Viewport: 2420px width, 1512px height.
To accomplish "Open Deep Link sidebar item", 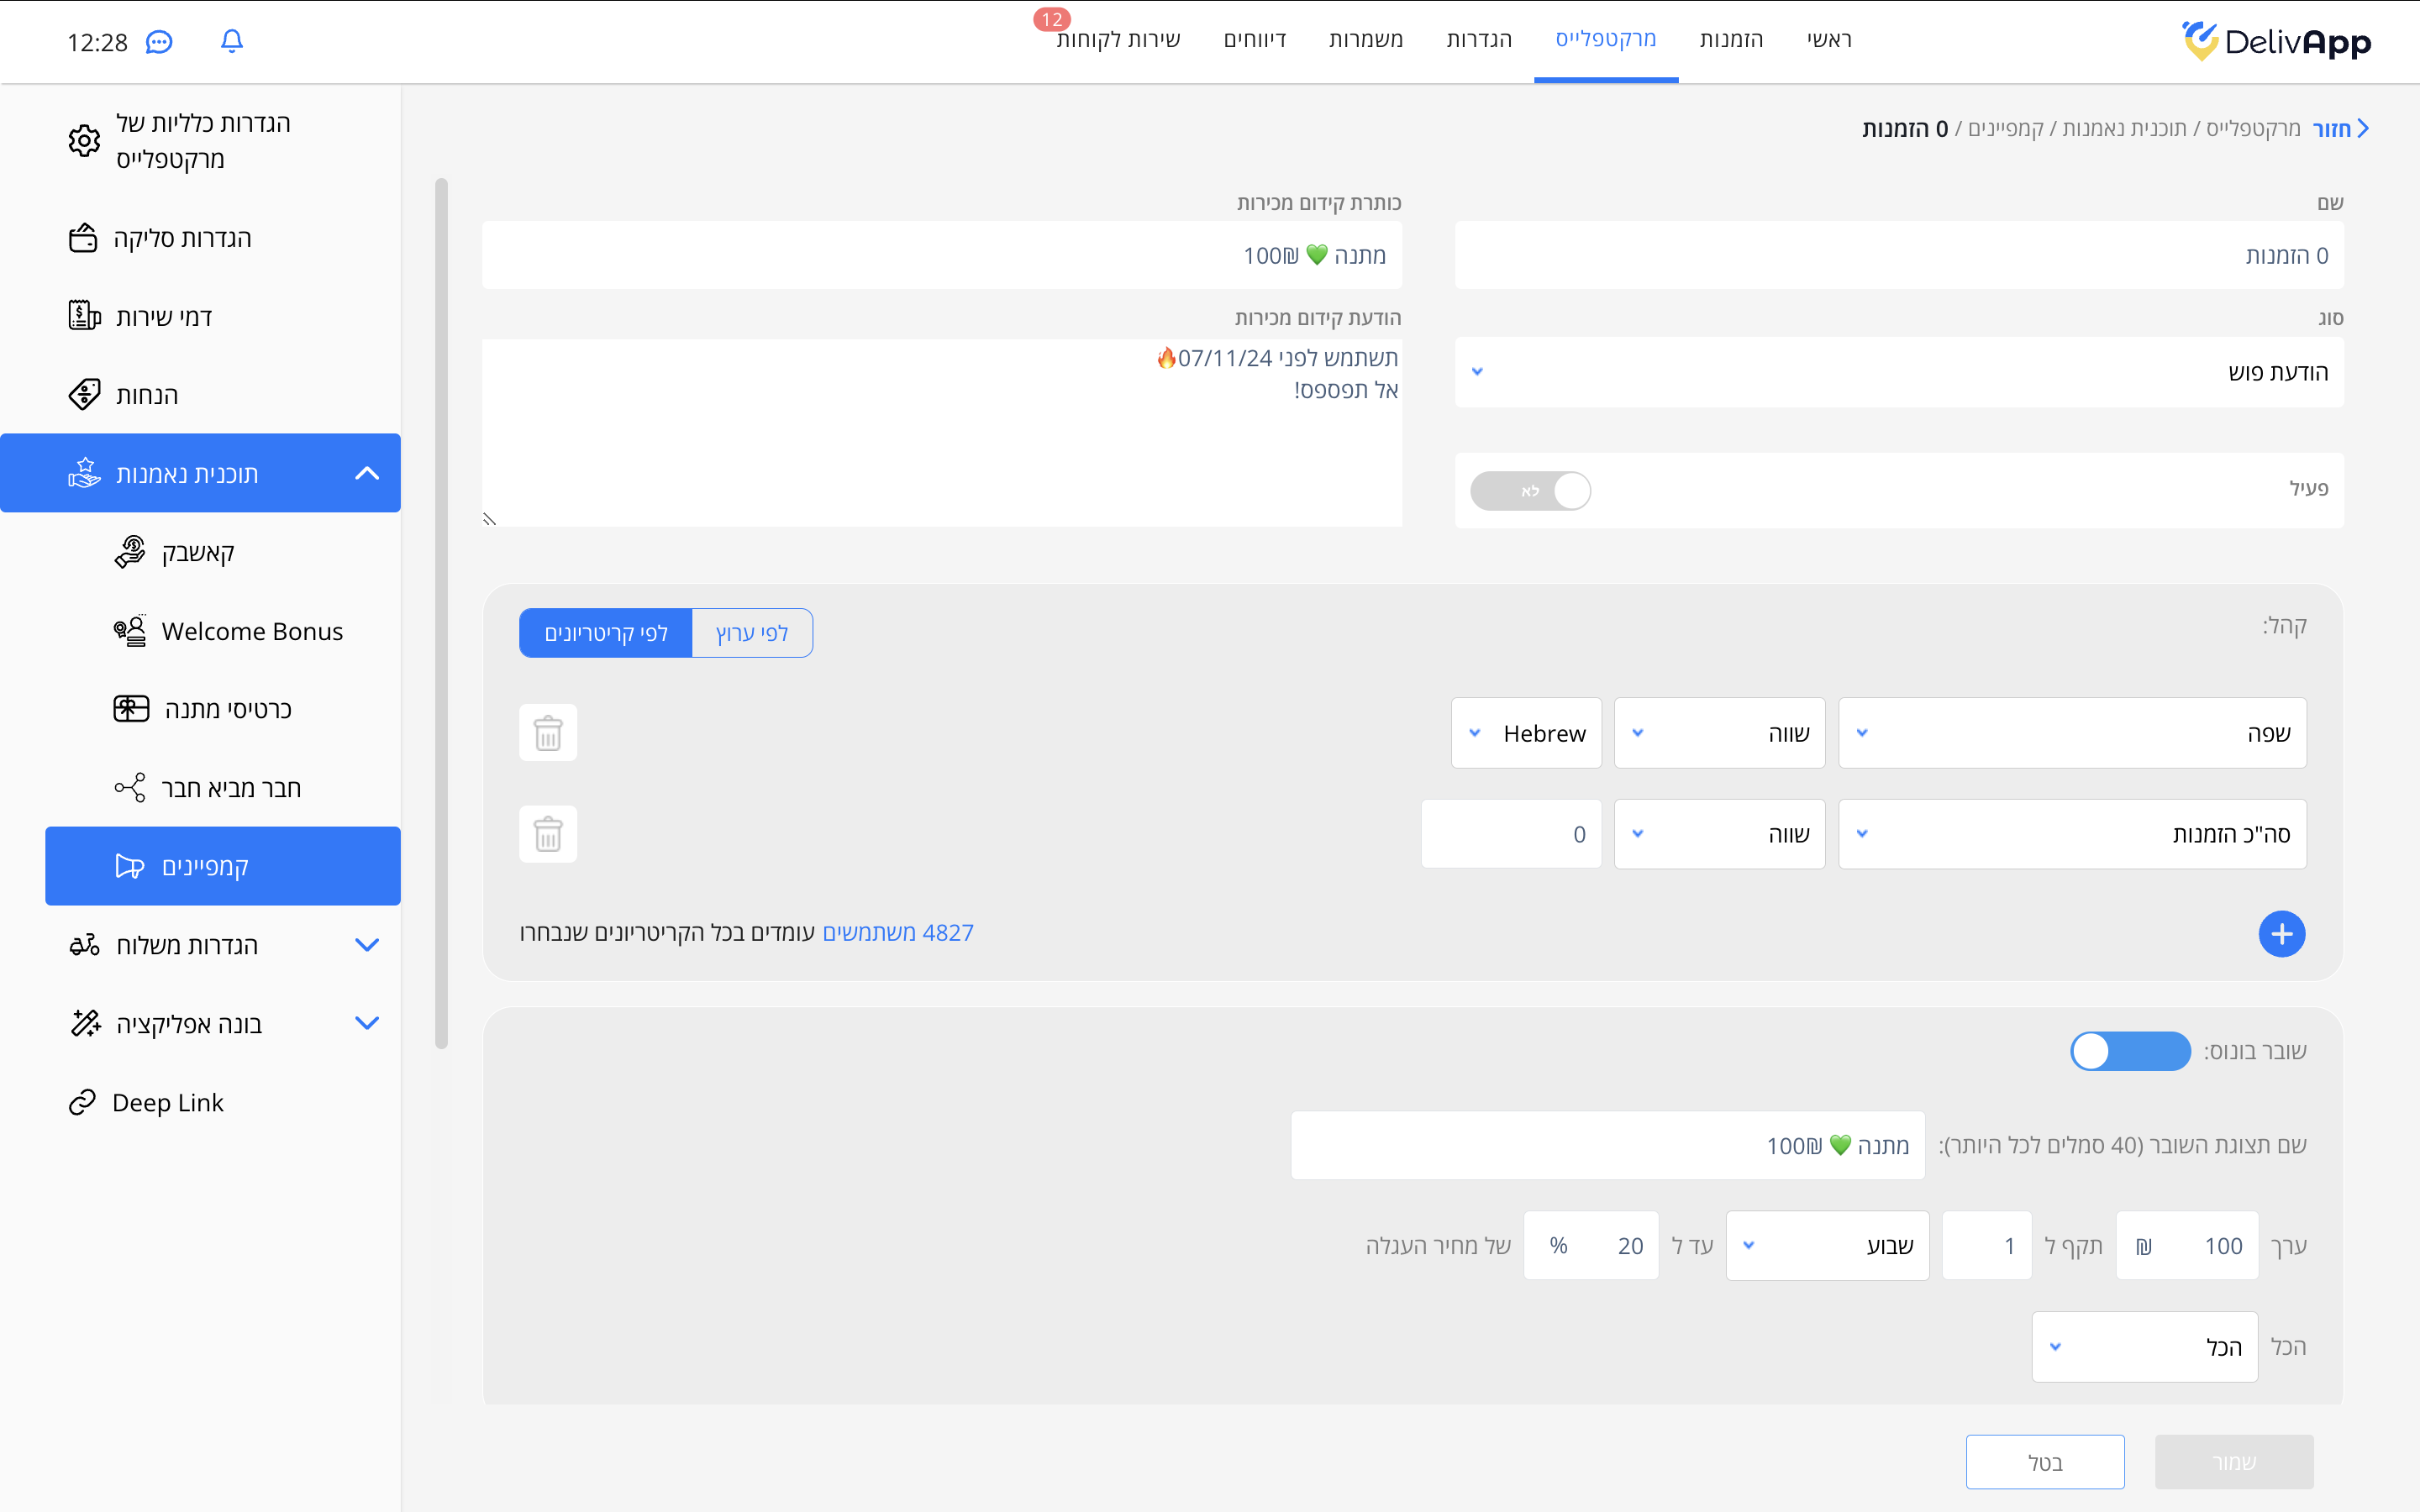I will (167, 1102).
